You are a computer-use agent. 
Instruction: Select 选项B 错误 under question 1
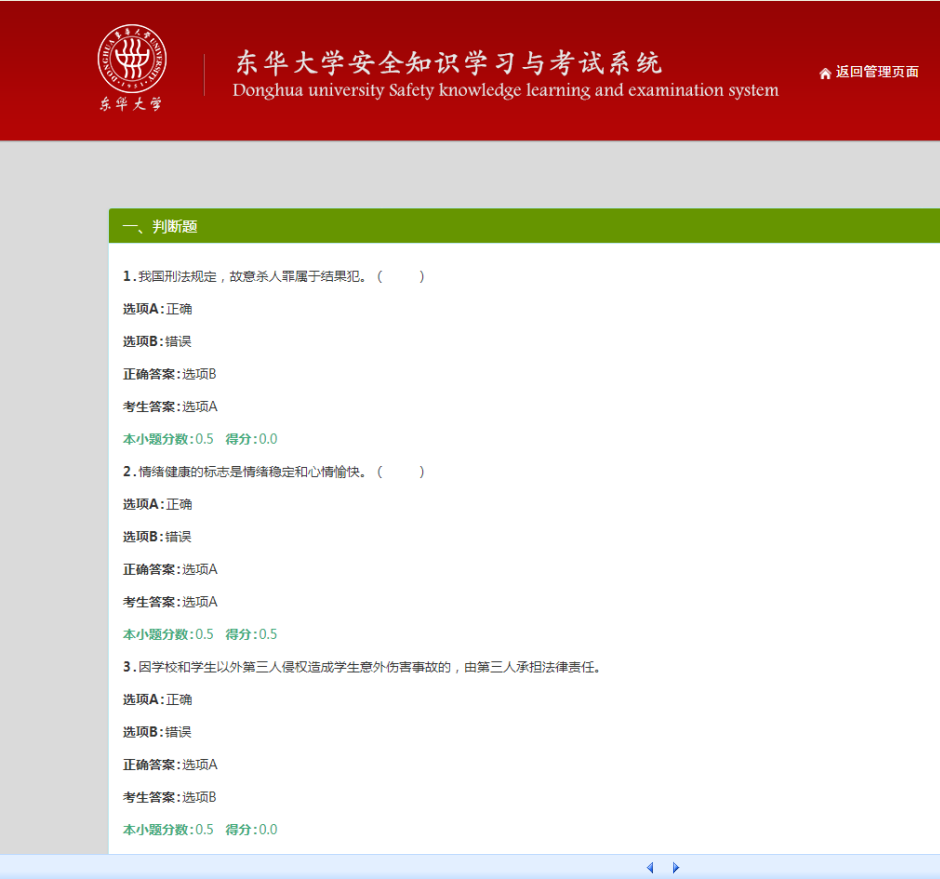pos(157,341)
